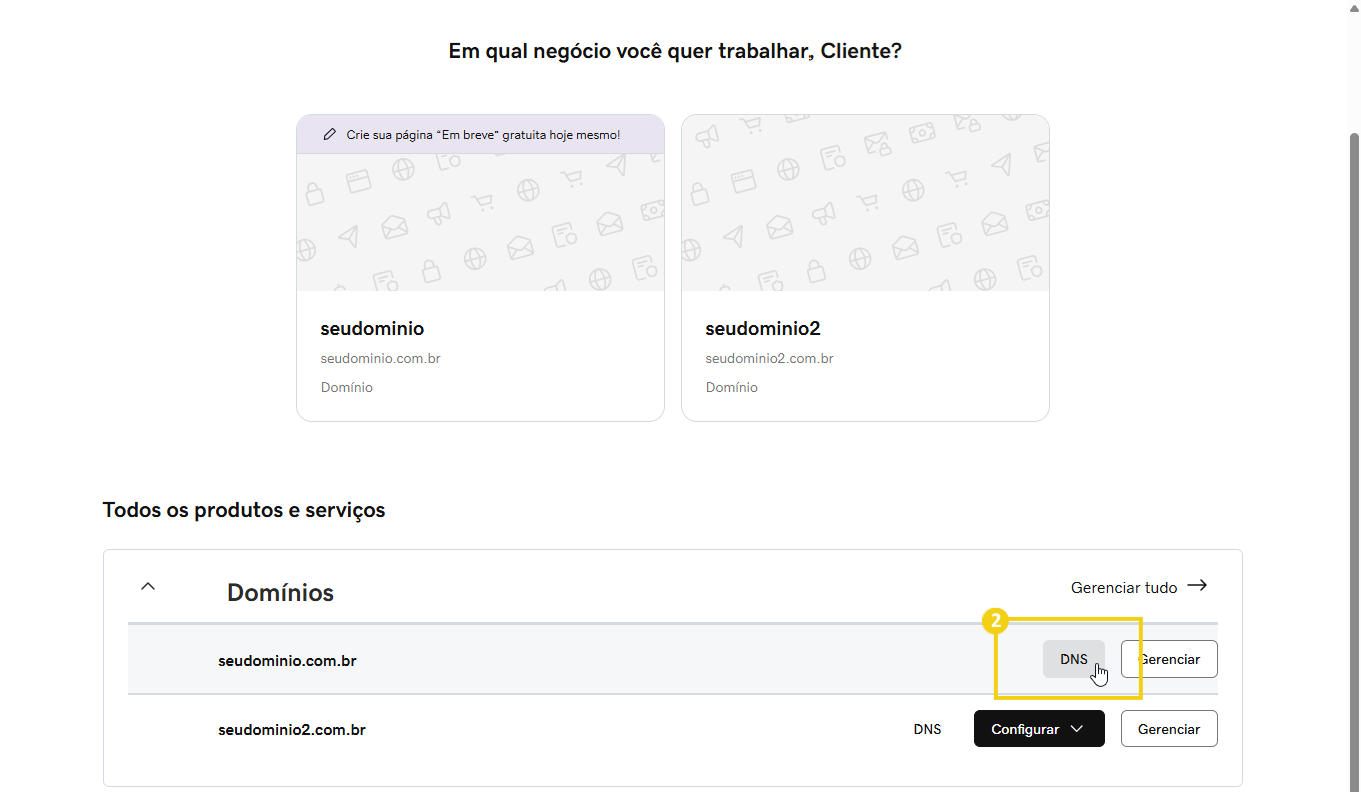Select the seudominio business card
1361x792 pixels.
480,267
